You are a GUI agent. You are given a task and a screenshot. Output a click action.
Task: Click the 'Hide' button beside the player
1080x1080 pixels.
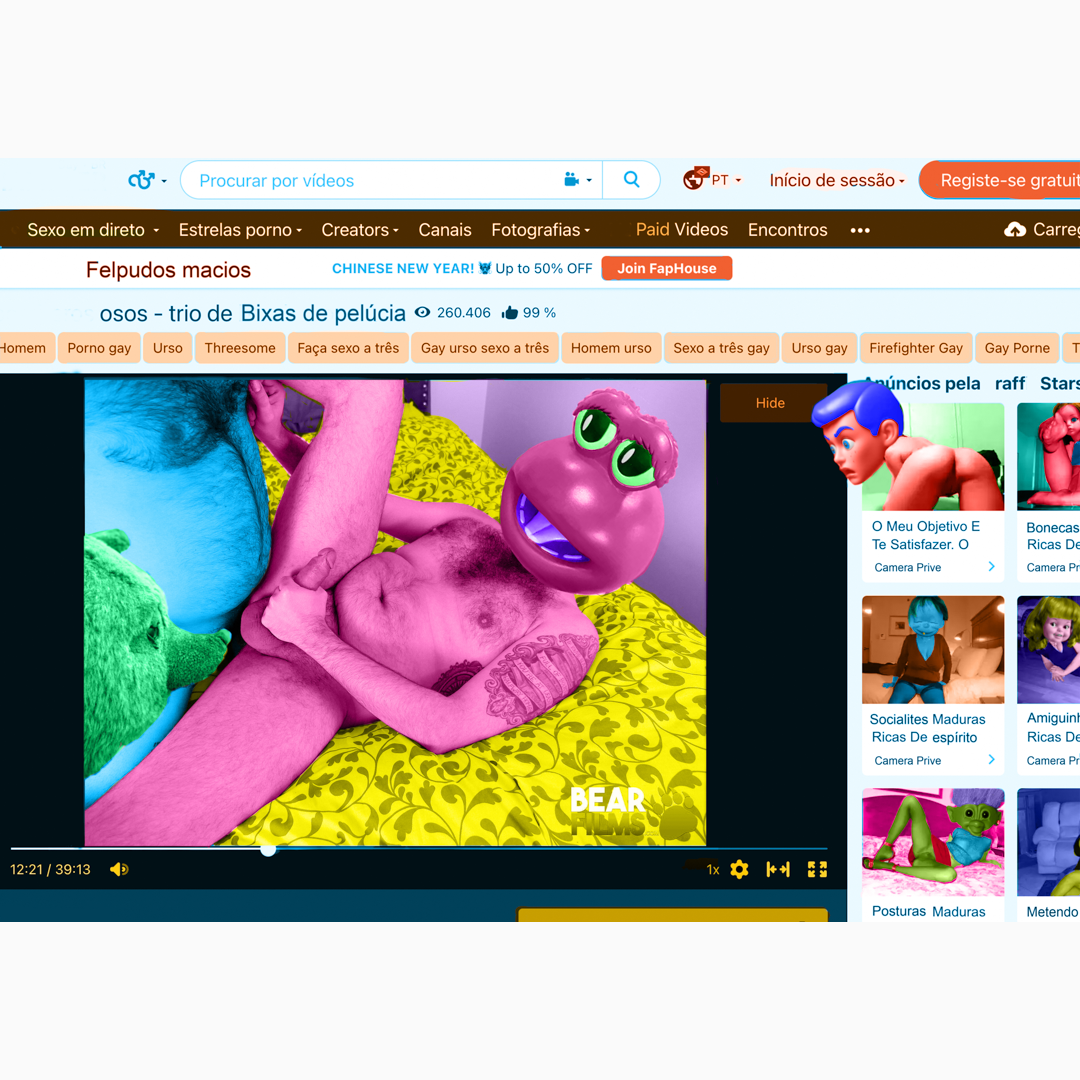coord(770,403)
